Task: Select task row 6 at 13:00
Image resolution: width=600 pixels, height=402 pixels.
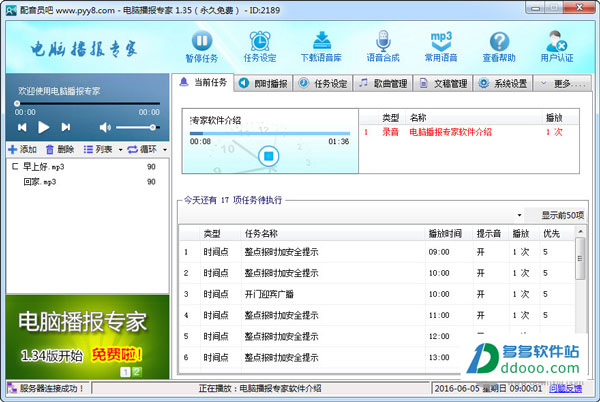Action: click(377, 357)
